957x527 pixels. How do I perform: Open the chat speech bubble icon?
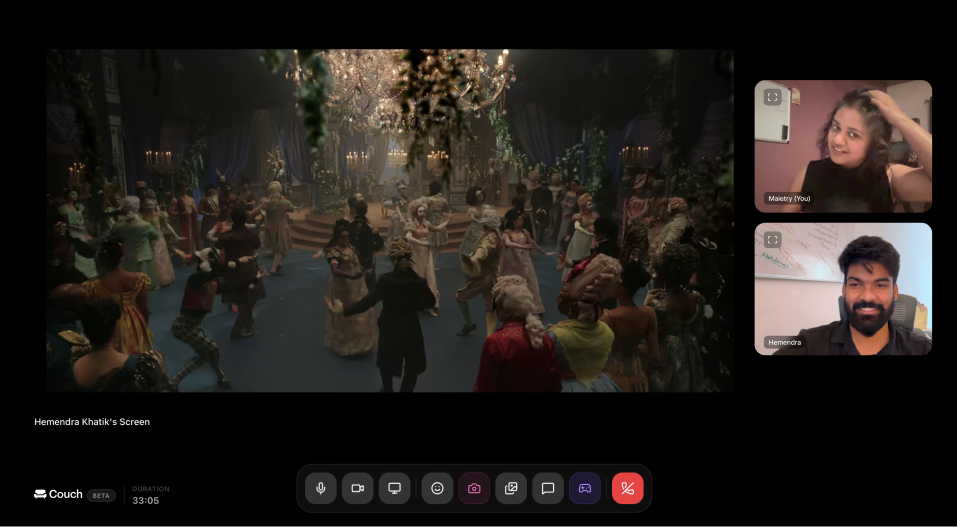click(548, 488)
